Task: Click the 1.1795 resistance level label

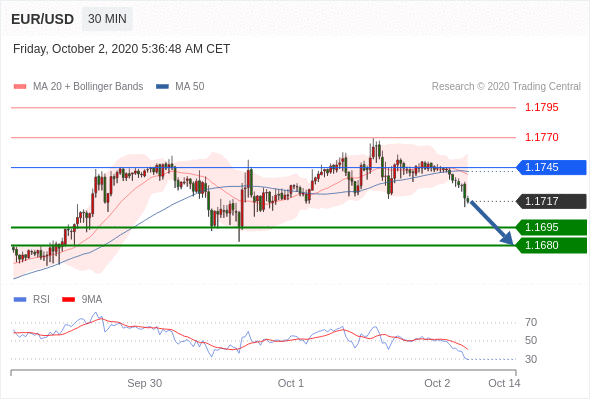Action: point(542,107)
